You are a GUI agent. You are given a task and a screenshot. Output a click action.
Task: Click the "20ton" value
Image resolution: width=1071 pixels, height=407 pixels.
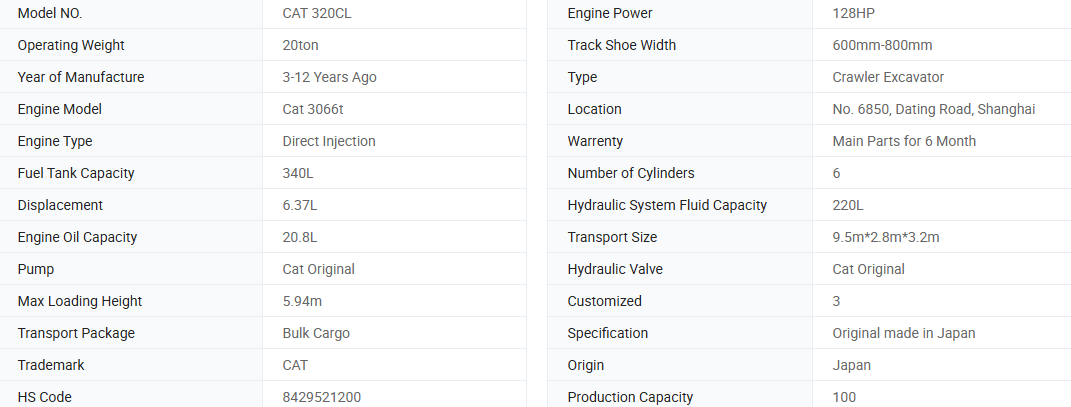tap(301, 45)
